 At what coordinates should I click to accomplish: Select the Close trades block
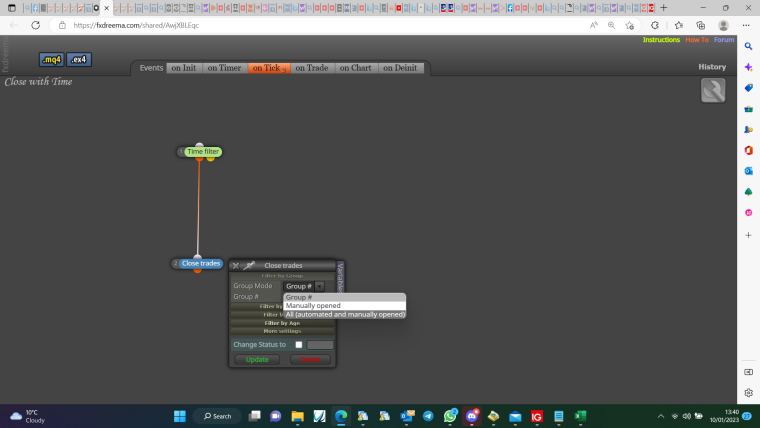pos(201,263)
